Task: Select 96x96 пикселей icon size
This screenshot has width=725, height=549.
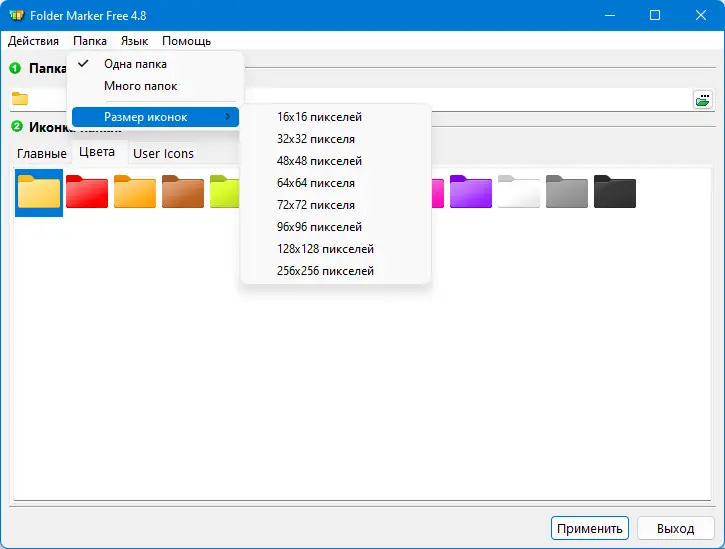Action: (x=336, y=227)
